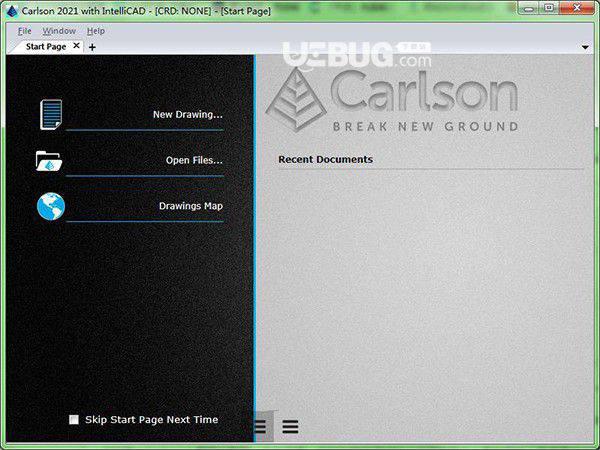
Task: Open the File menu
Action: (24, 31)
